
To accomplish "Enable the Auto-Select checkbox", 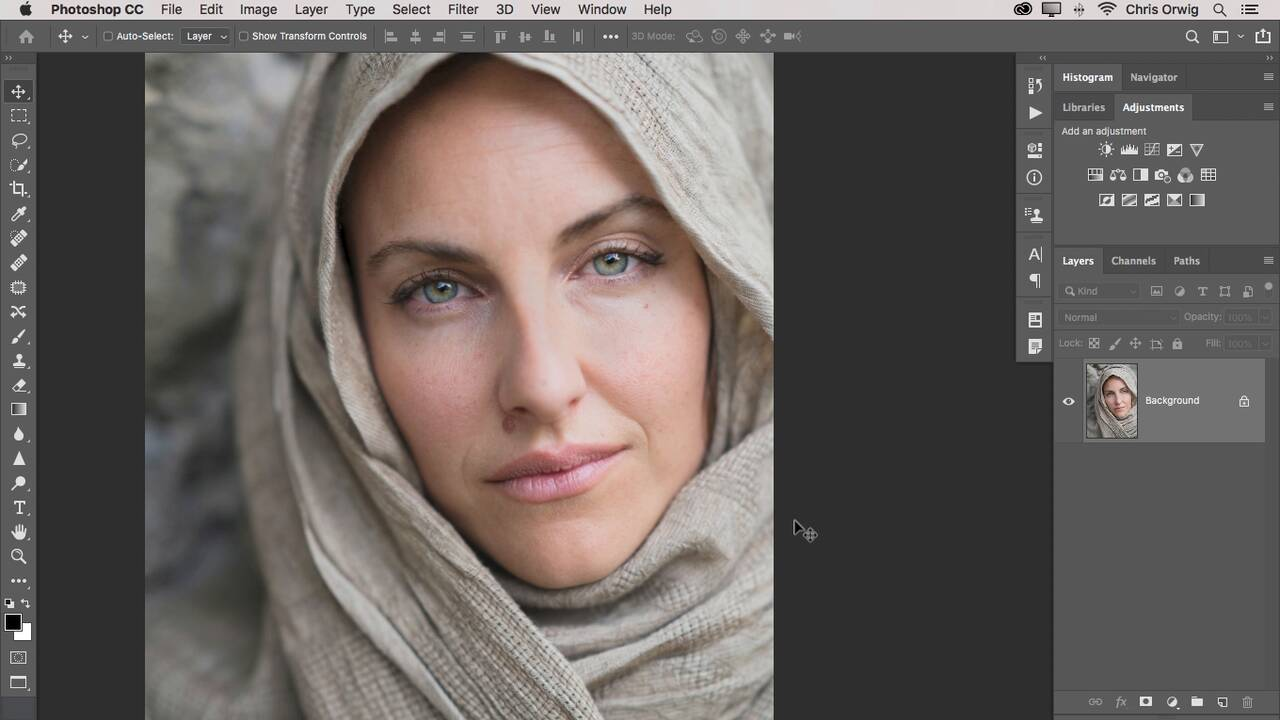I will 109,37.
